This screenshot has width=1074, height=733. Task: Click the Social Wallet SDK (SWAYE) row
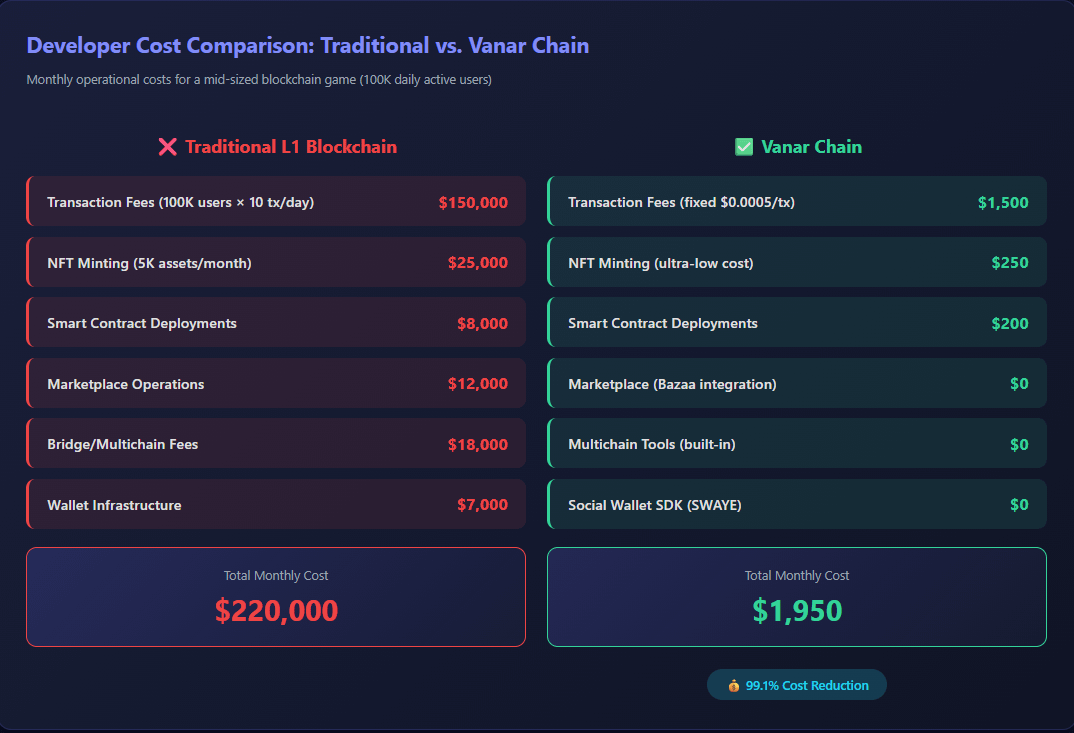pos(797,504)
